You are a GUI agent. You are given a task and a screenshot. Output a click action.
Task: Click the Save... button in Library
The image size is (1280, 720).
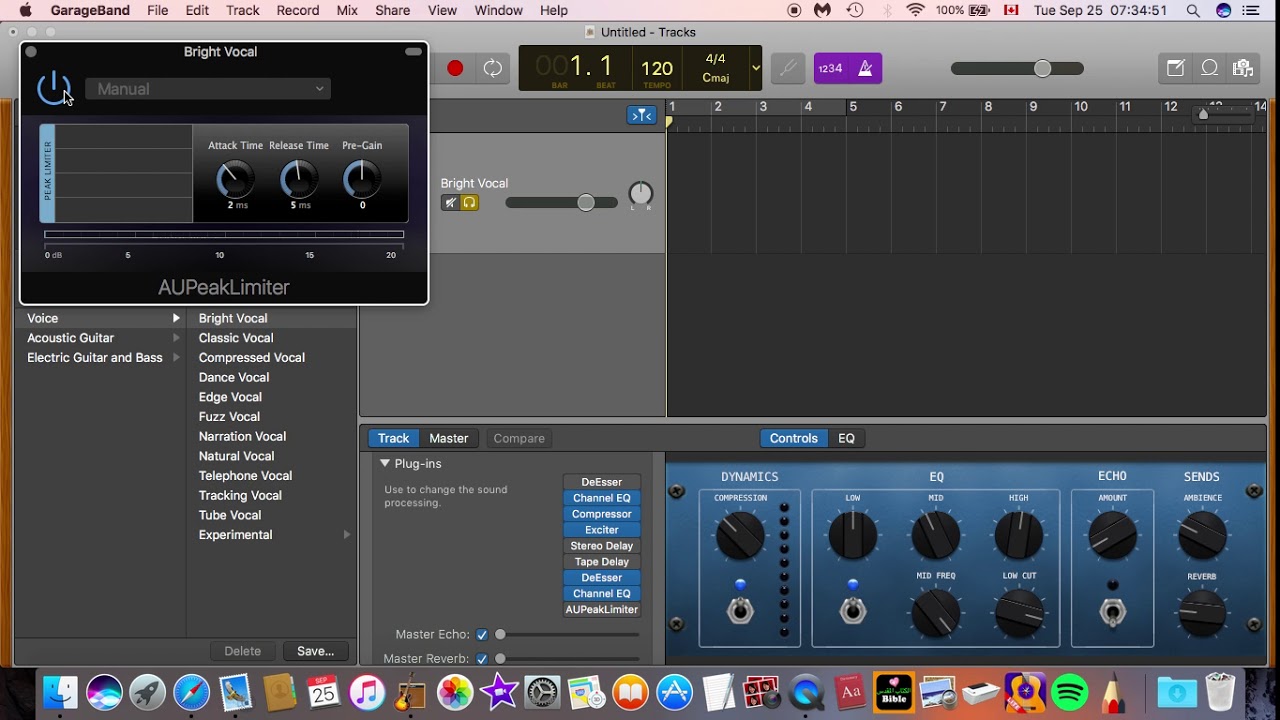pos(315,651)
